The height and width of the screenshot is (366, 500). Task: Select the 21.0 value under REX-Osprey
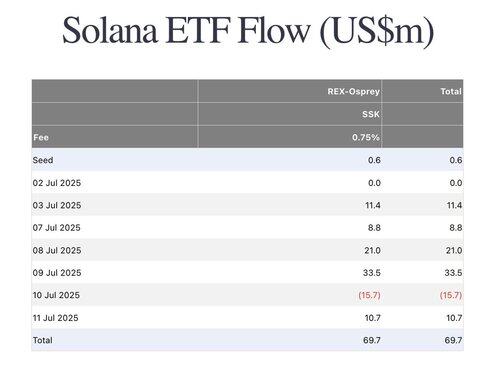(372, 250)
